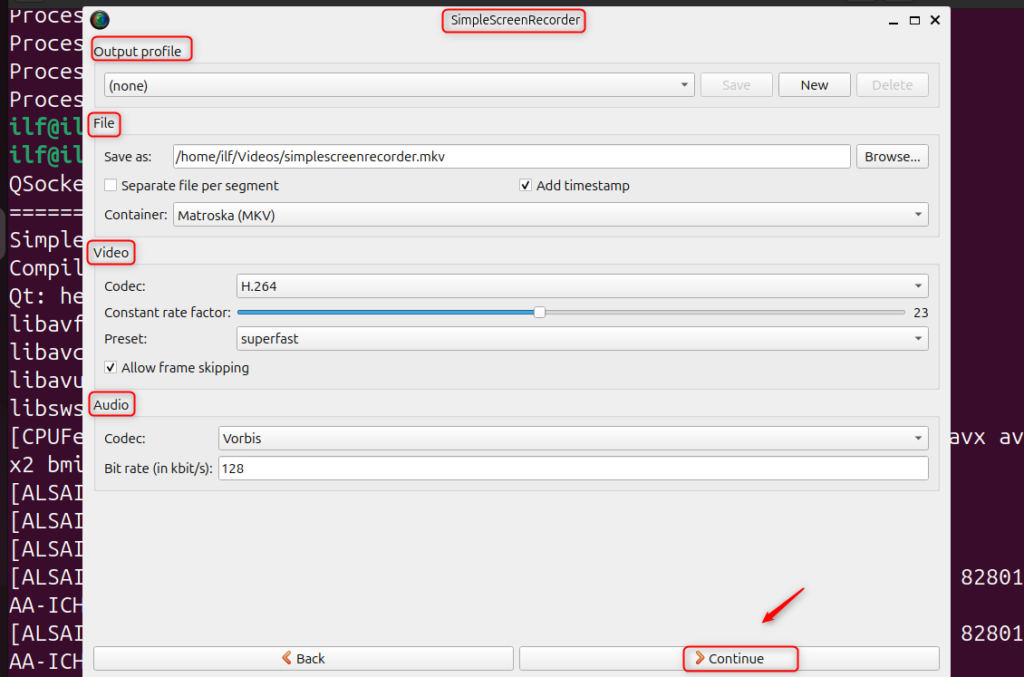Browse for an output file location

click(892, 156)
